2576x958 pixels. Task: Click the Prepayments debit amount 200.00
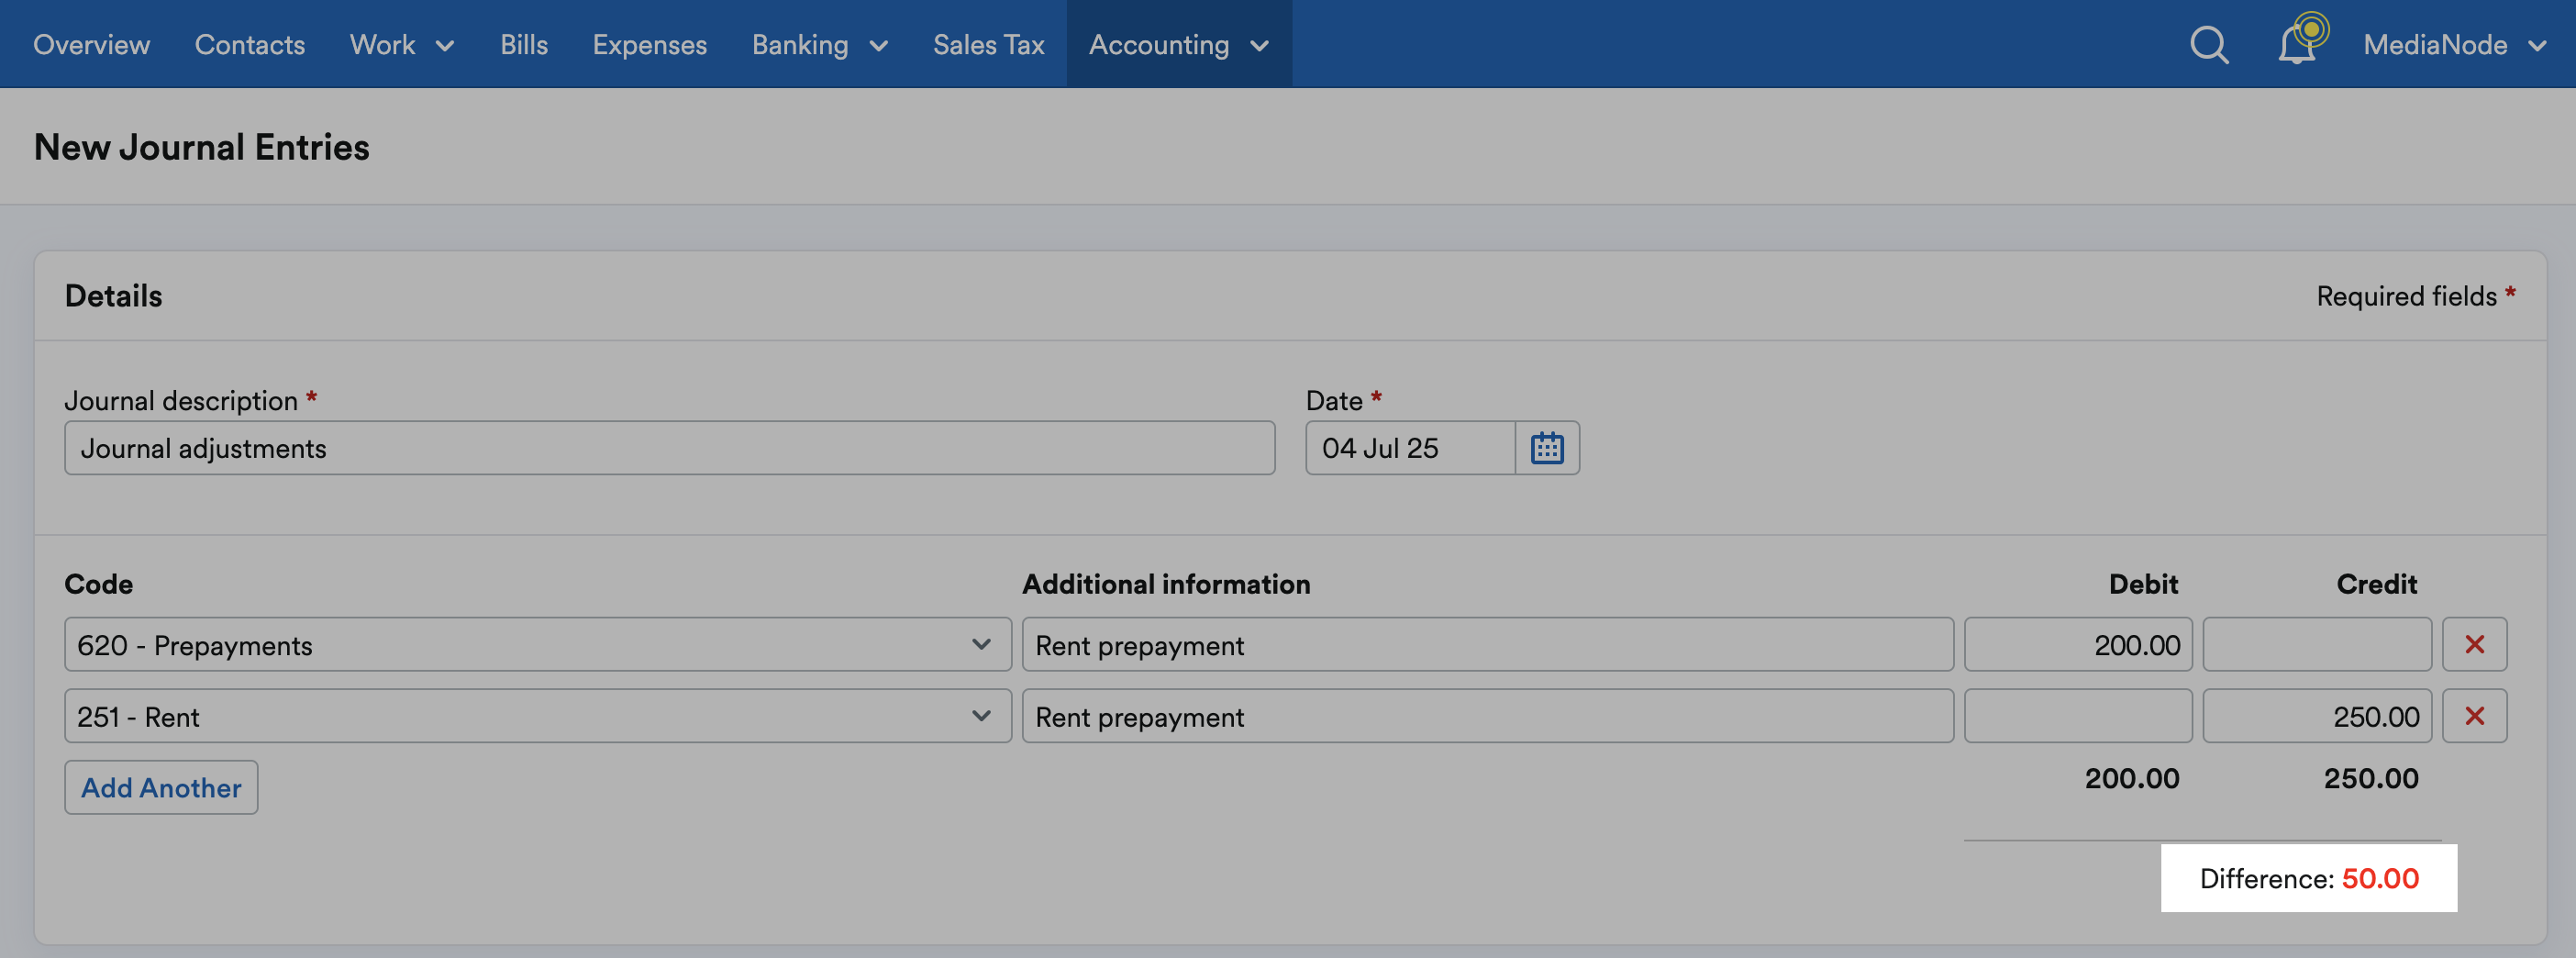coord(2078,644)
